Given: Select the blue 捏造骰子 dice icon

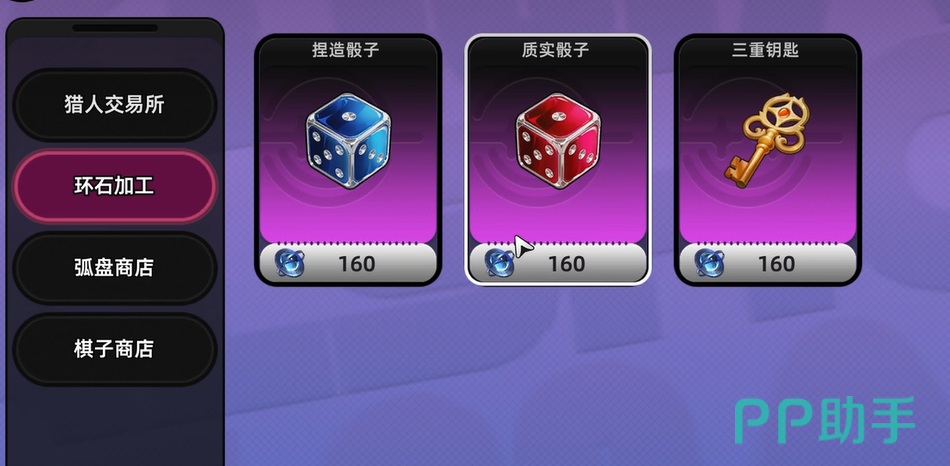Looking at the screenshot, I should [x=348, y=141].
